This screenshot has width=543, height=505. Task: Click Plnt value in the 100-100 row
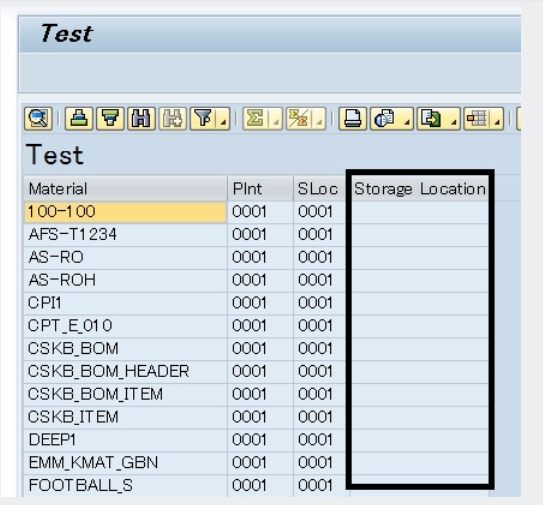pos(260,212)
